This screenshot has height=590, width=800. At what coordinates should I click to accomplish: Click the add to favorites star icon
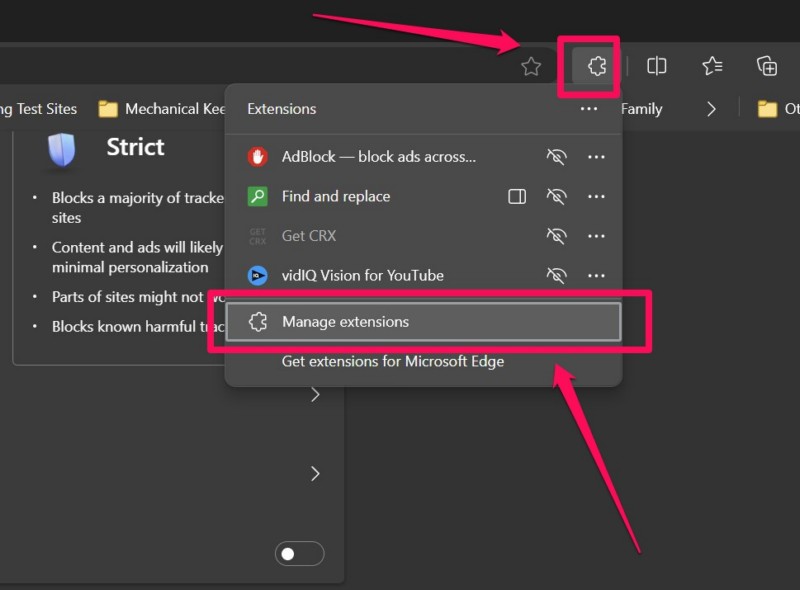(529, 66)
